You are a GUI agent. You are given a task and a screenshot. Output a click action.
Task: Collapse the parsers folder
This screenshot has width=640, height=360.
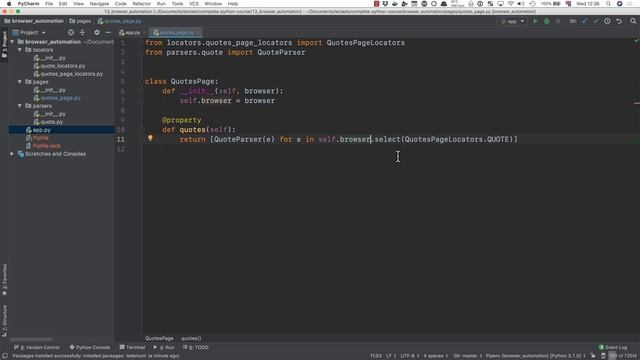point(20,106)
